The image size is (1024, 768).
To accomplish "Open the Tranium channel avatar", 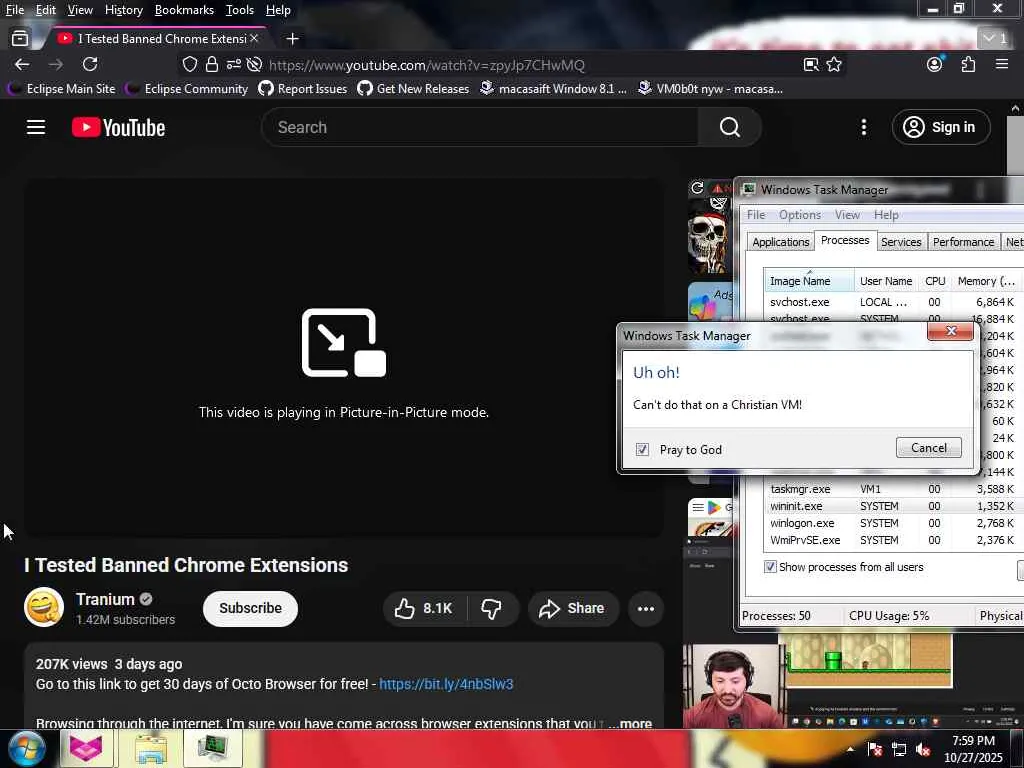I will point(44,607).
